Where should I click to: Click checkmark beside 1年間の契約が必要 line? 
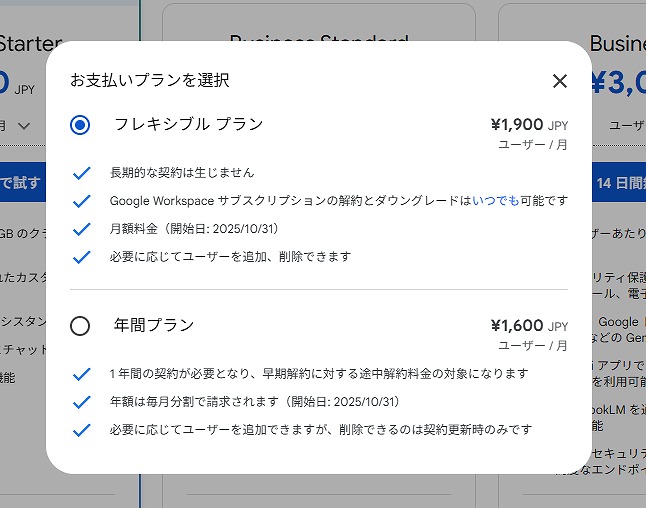tap(82, 374)
